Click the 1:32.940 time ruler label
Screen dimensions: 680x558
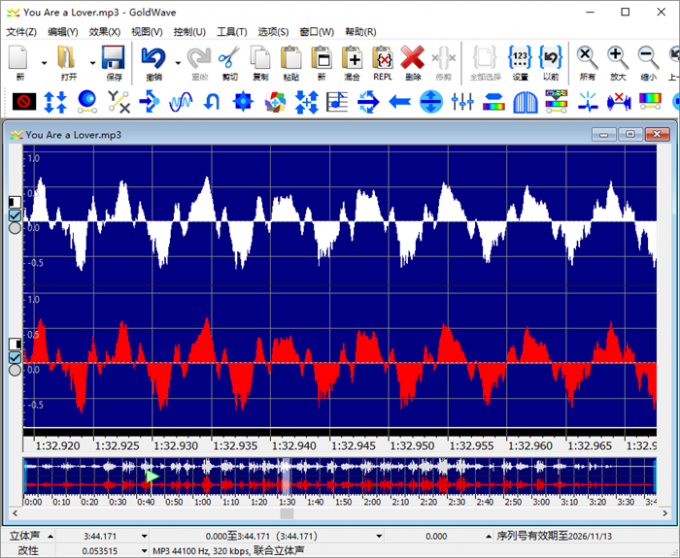(294, 446)
